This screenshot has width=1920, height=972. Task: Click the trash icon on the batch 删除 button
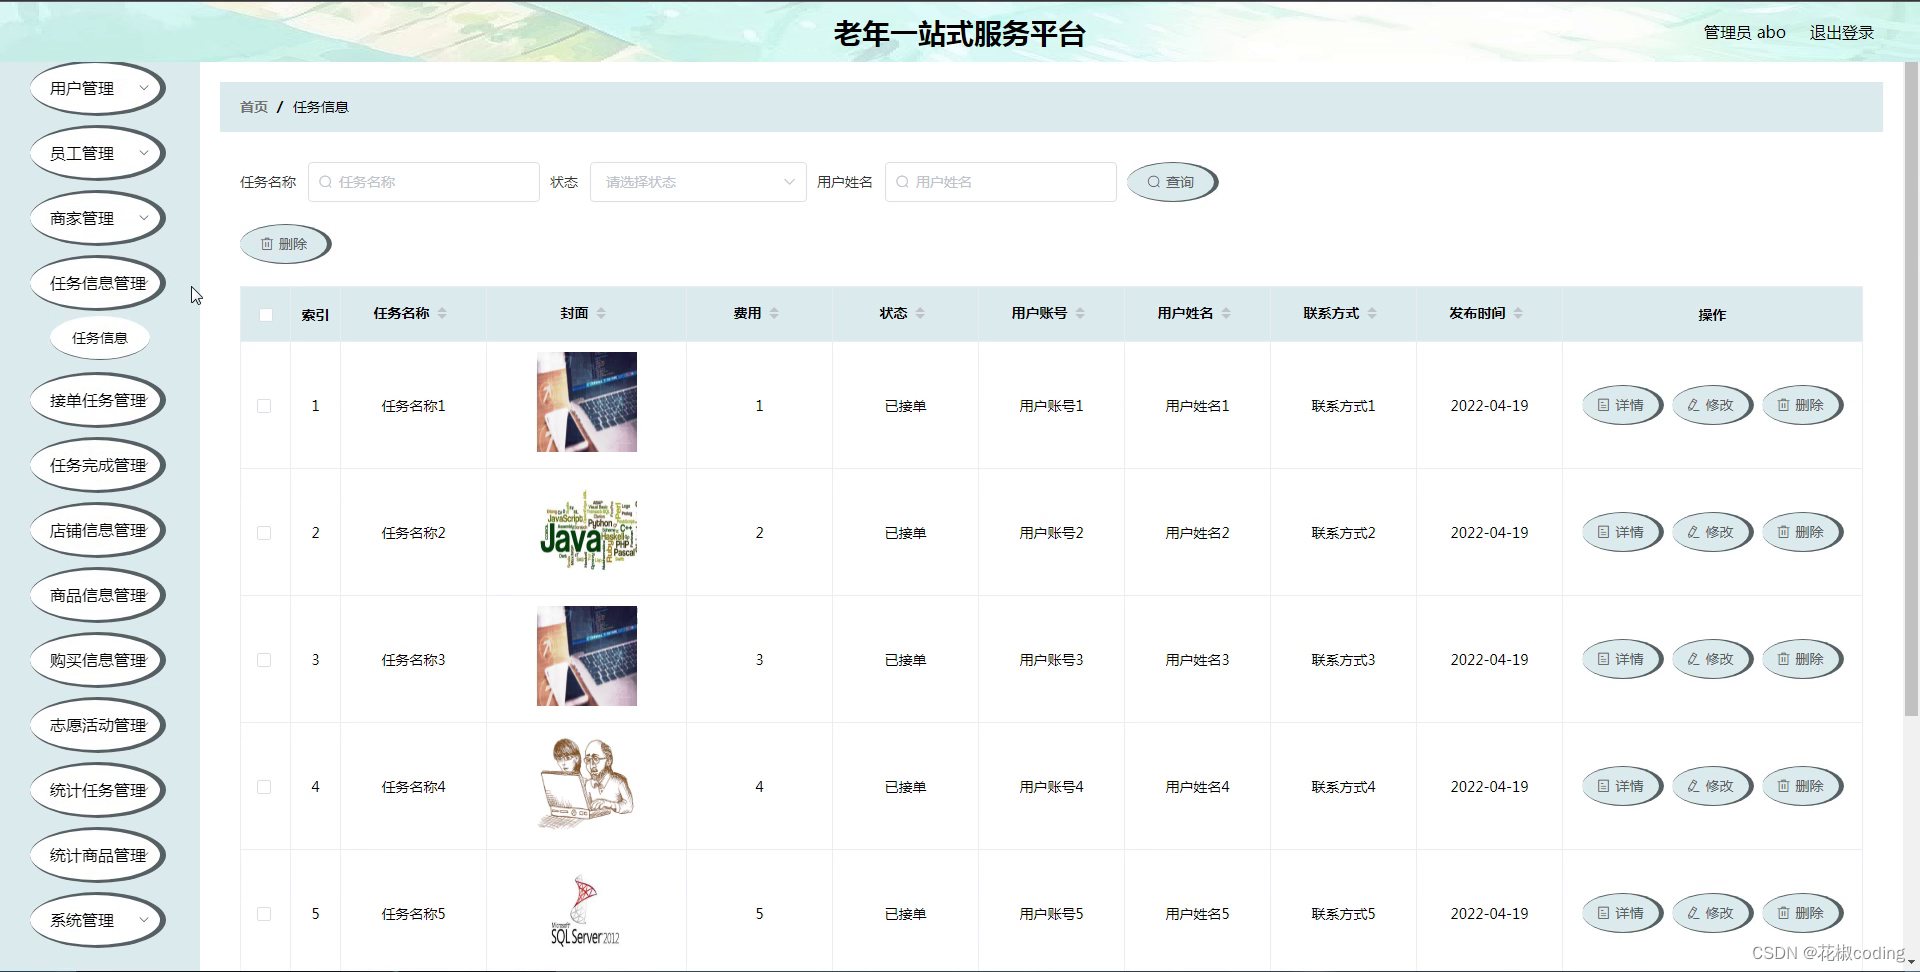click(267, 243)
